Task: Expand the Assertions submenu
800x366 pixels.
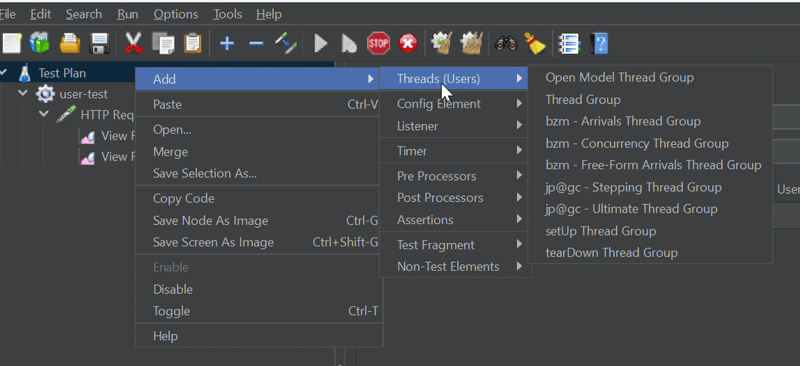Action: [x=455, y=219]
